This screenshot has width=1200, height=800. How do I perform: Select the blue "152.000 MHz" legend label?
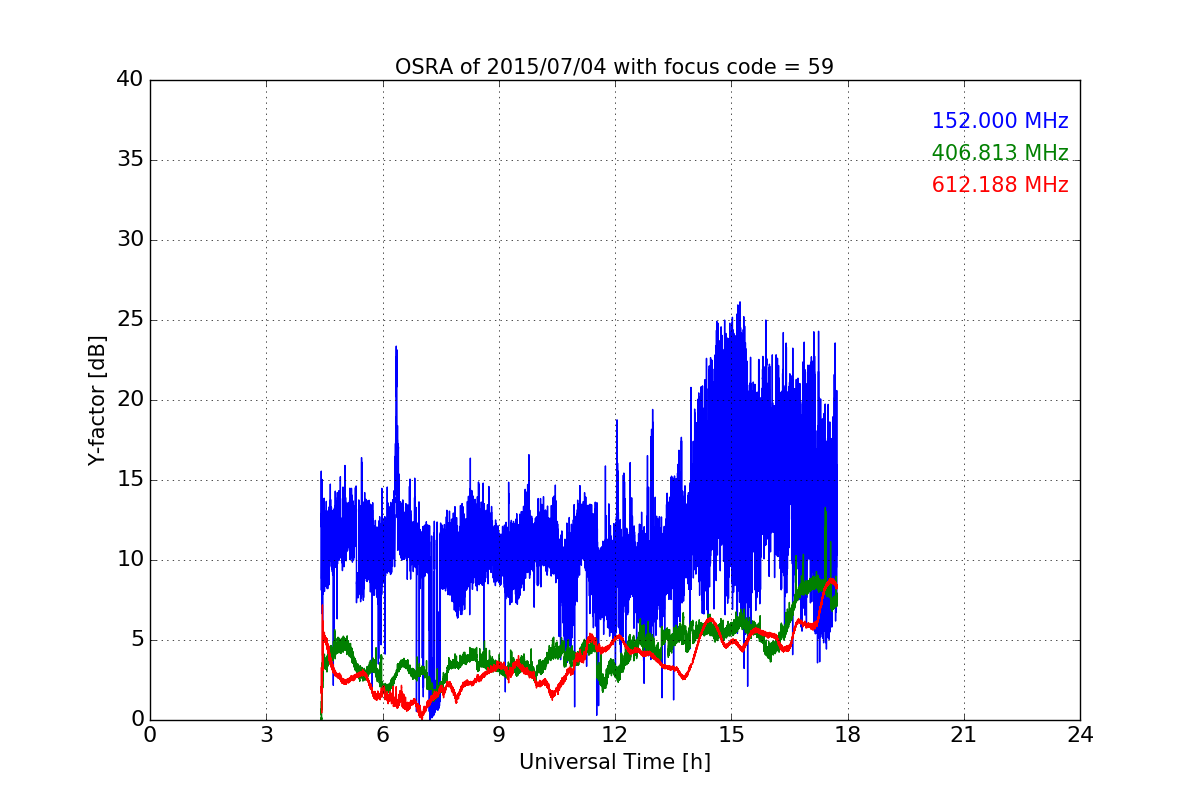pos(1000,121)
